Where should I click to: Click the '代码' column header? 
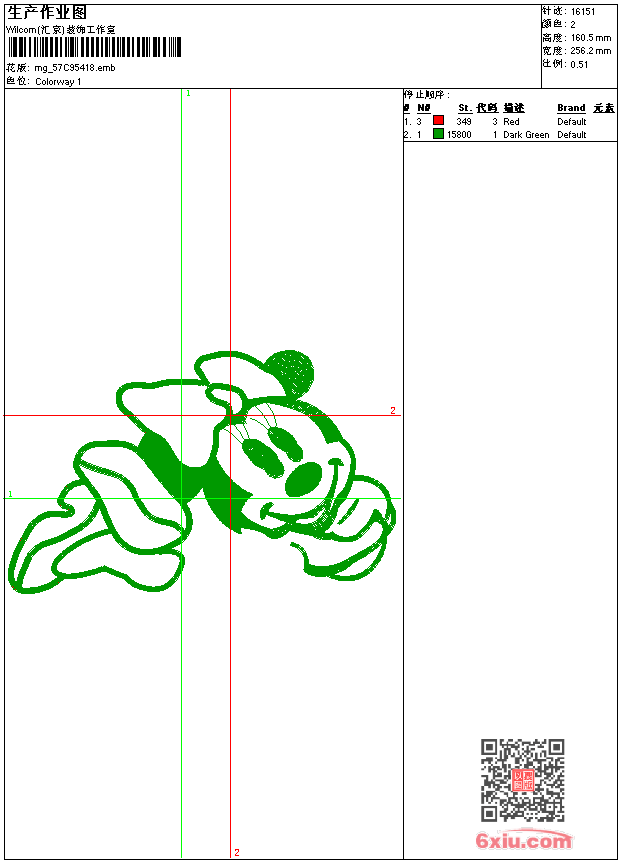pos(487,108)
